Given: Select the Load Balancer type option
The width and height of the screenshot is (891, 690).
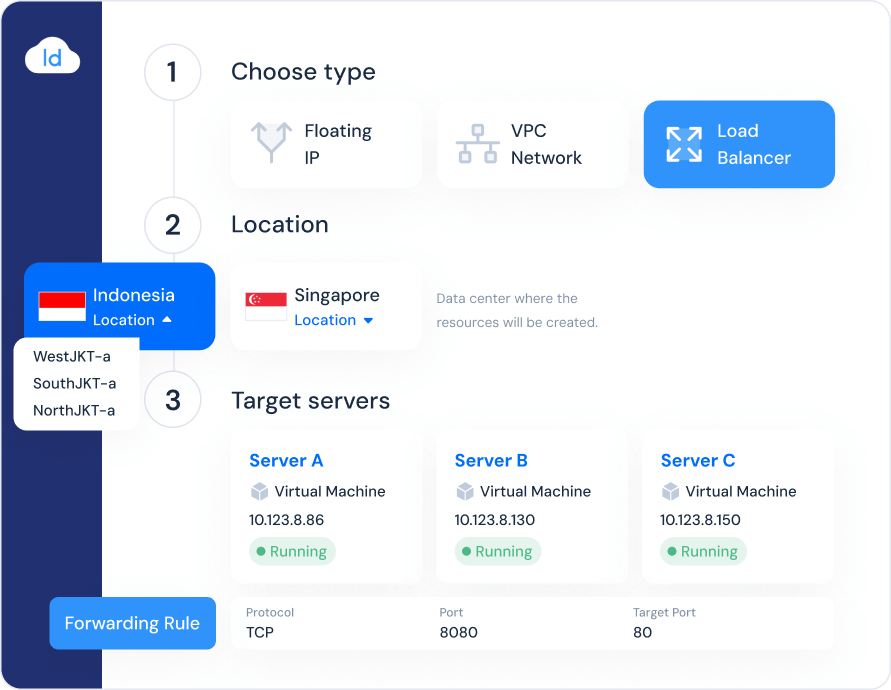Looking at the screenshot, I should pyautogui.click(x=739, y=144).
